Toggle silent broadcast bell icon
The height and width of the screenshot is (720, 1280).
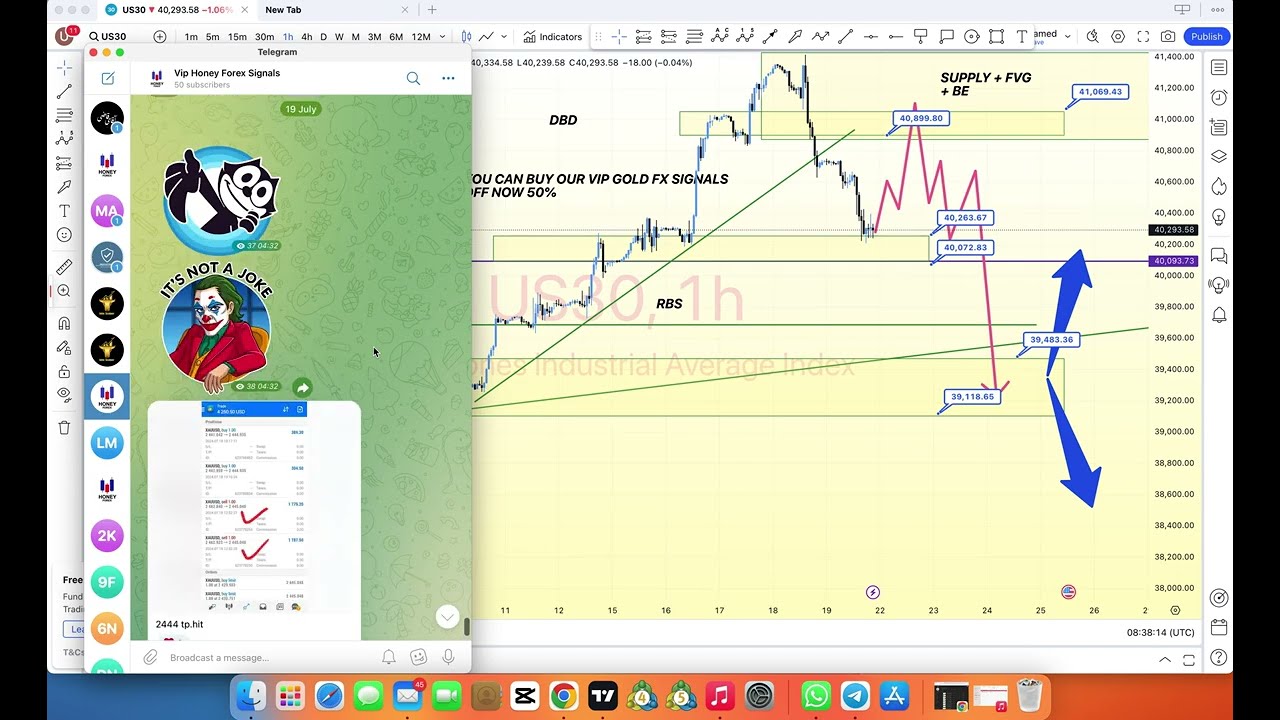point(388,657)
